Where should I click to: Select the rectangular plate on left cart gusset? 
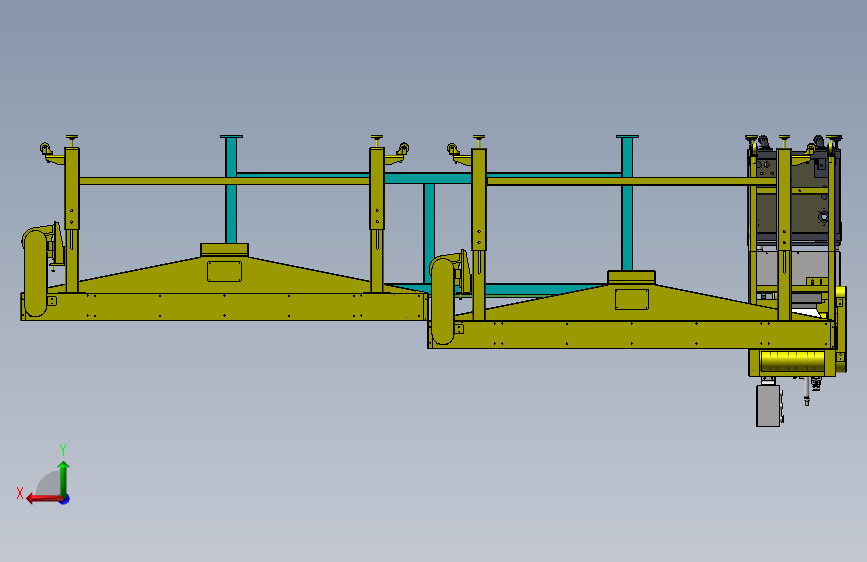pos(224,272)
